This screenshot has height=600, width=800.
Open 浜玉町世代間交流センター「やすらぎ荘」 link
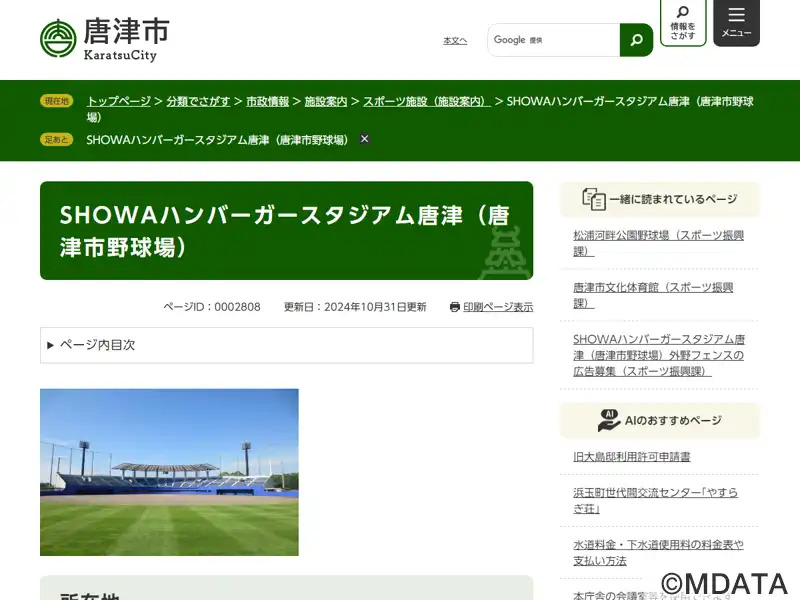655,500
